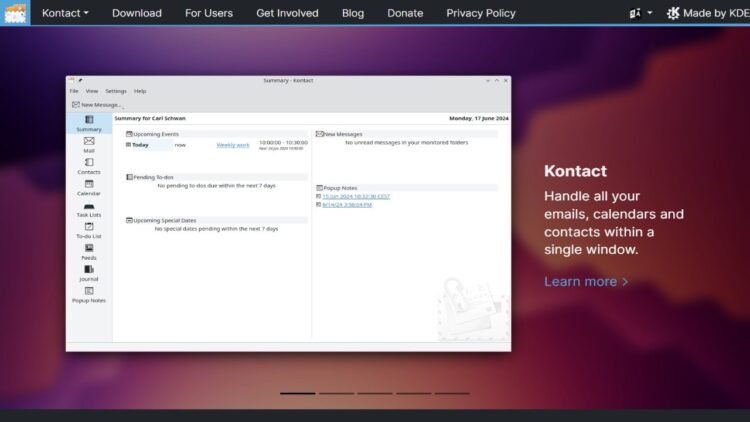Open the Help menu in Kontact window
This screenshot has height=422, width=750.
tap(140, 91)
